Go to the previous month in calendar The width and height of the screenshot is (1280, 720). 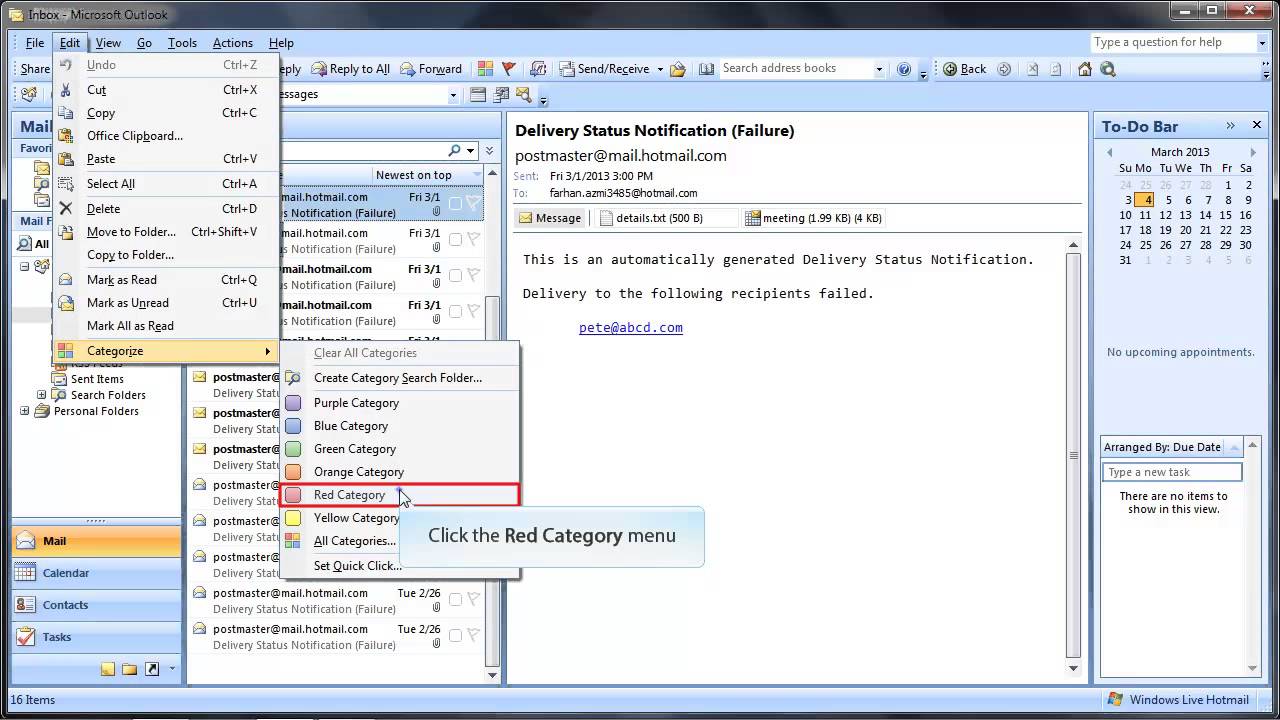coord(1109,152)
